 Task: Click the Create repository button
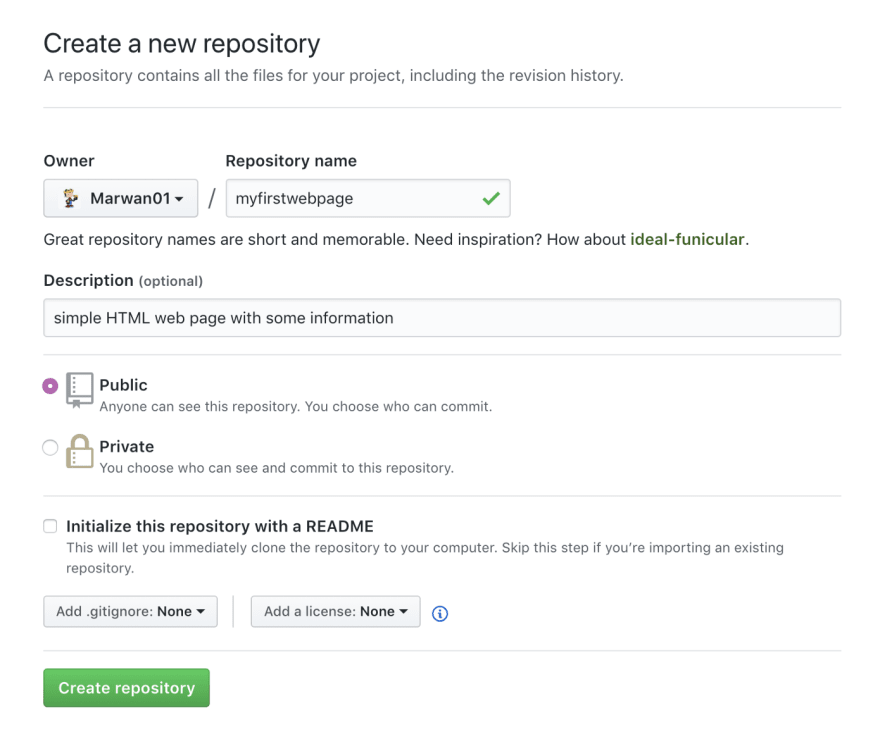(126, 687)
